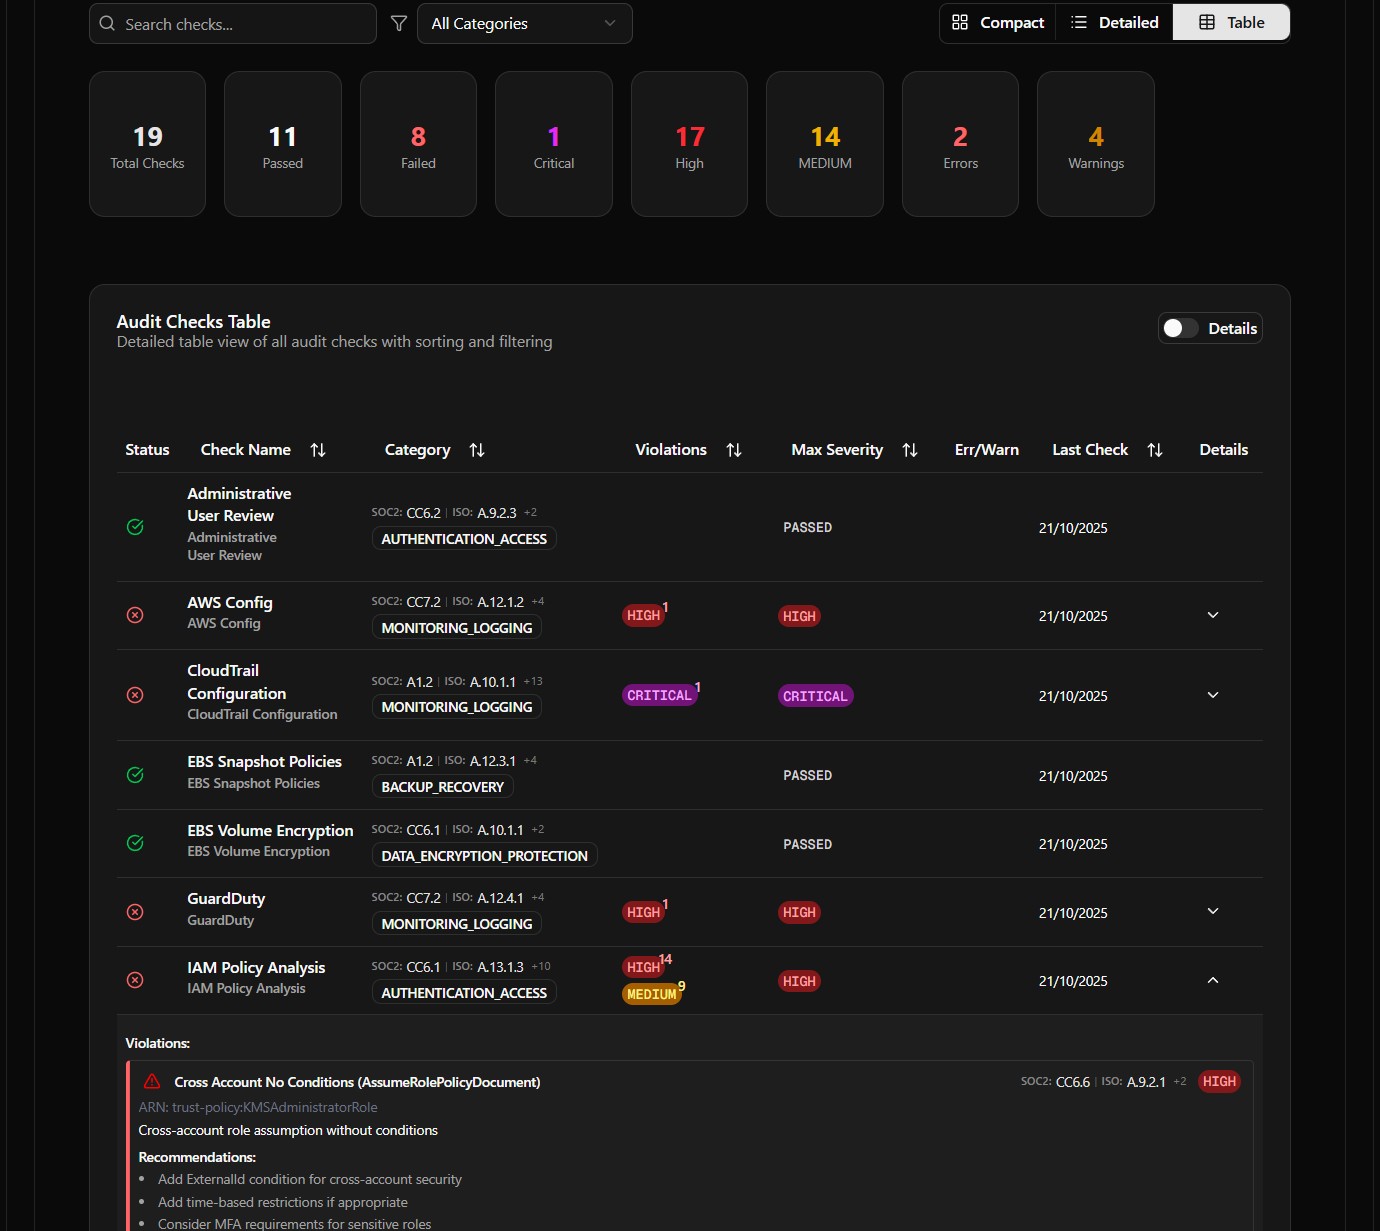
Task: Open the All Categories dropdown
Action: 524,23
